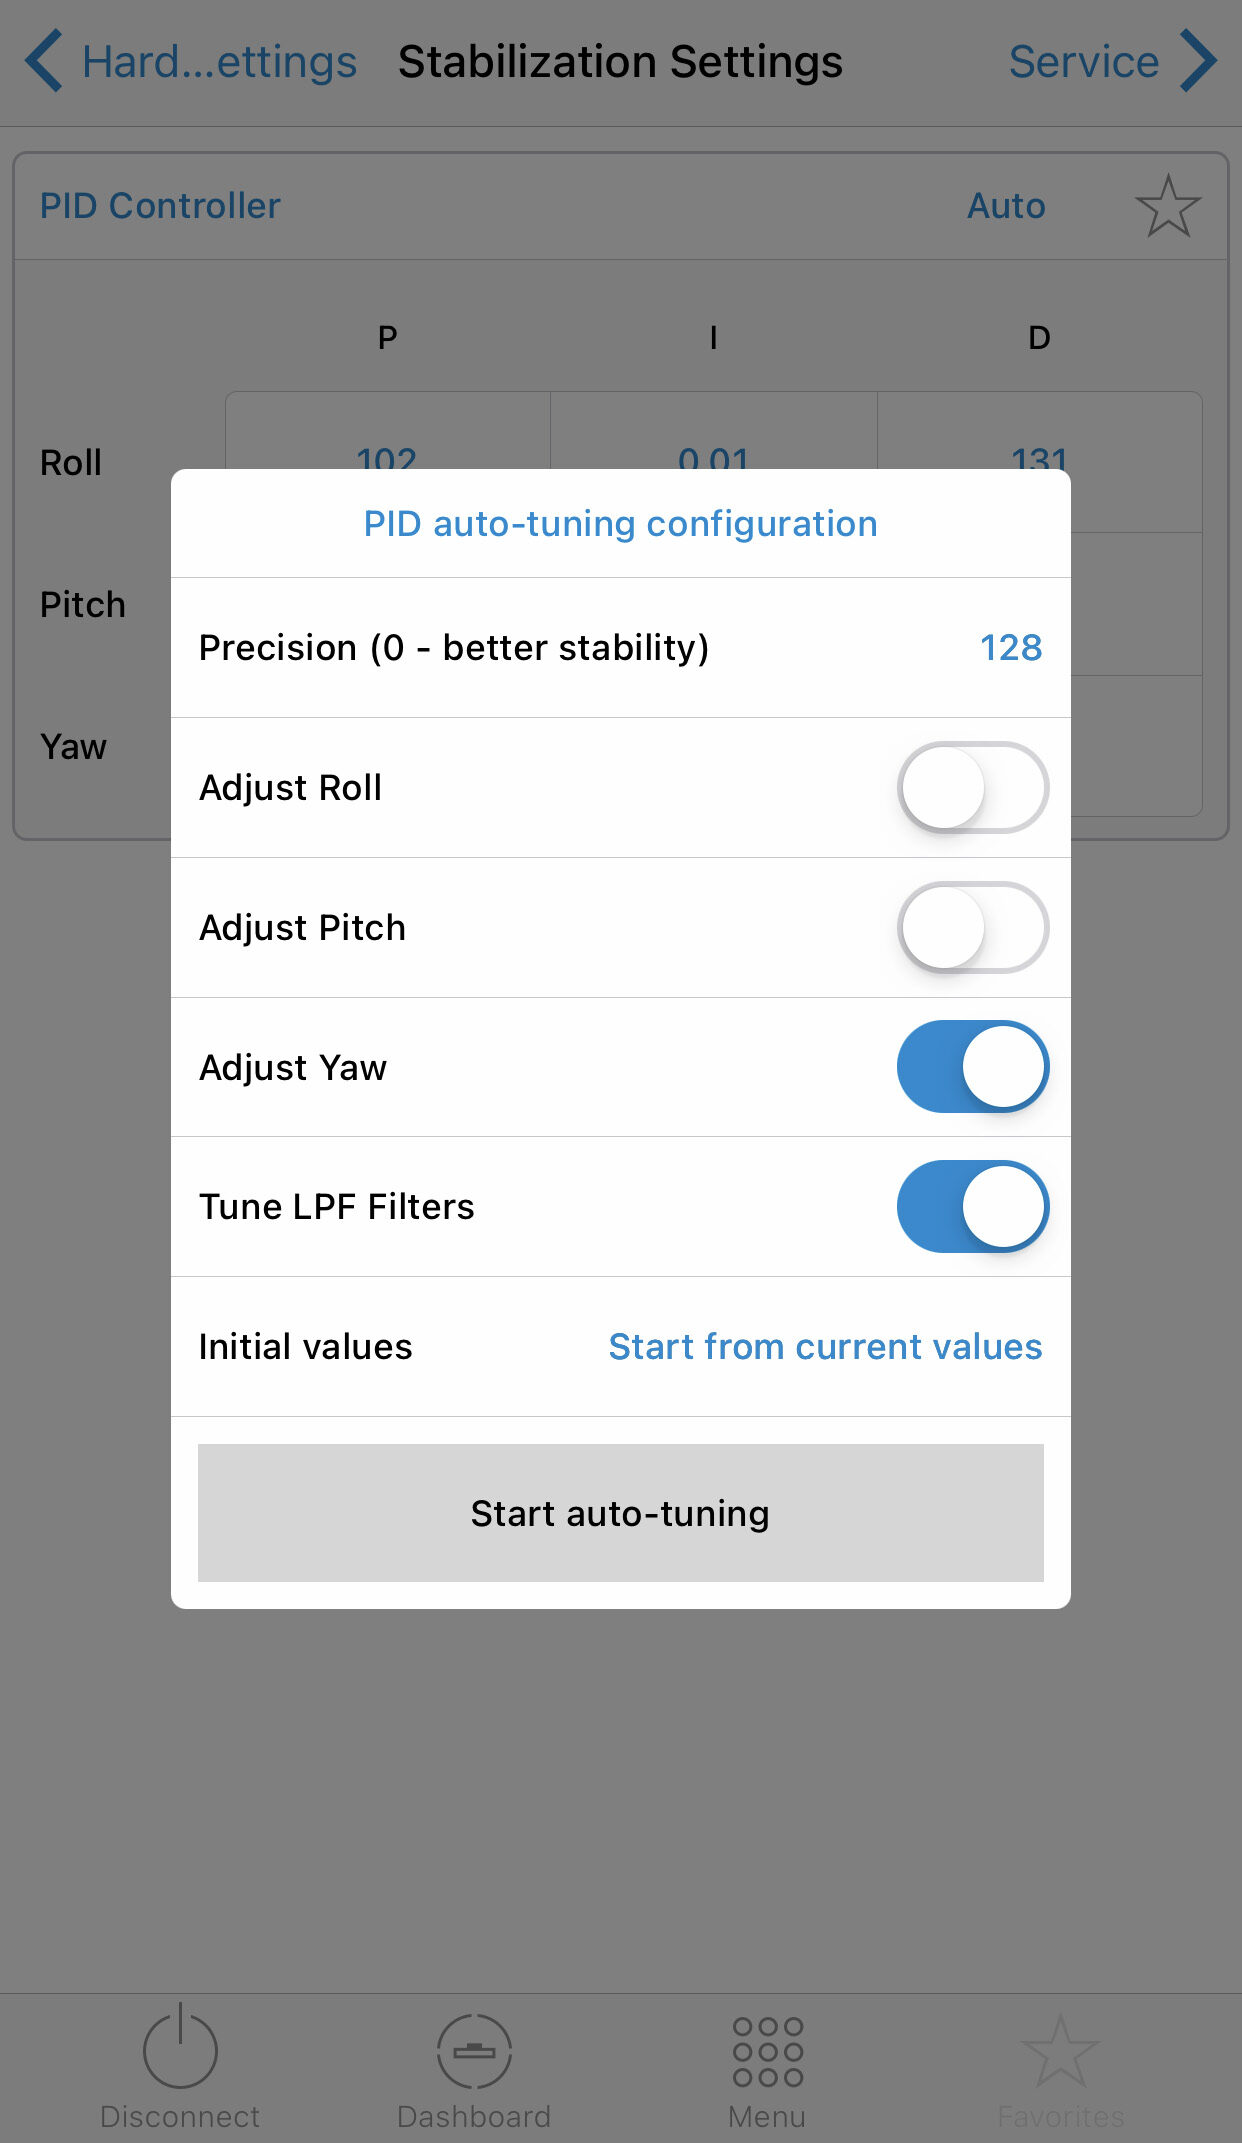Open the Dashboard tab icon

(x=474, y=2051)
